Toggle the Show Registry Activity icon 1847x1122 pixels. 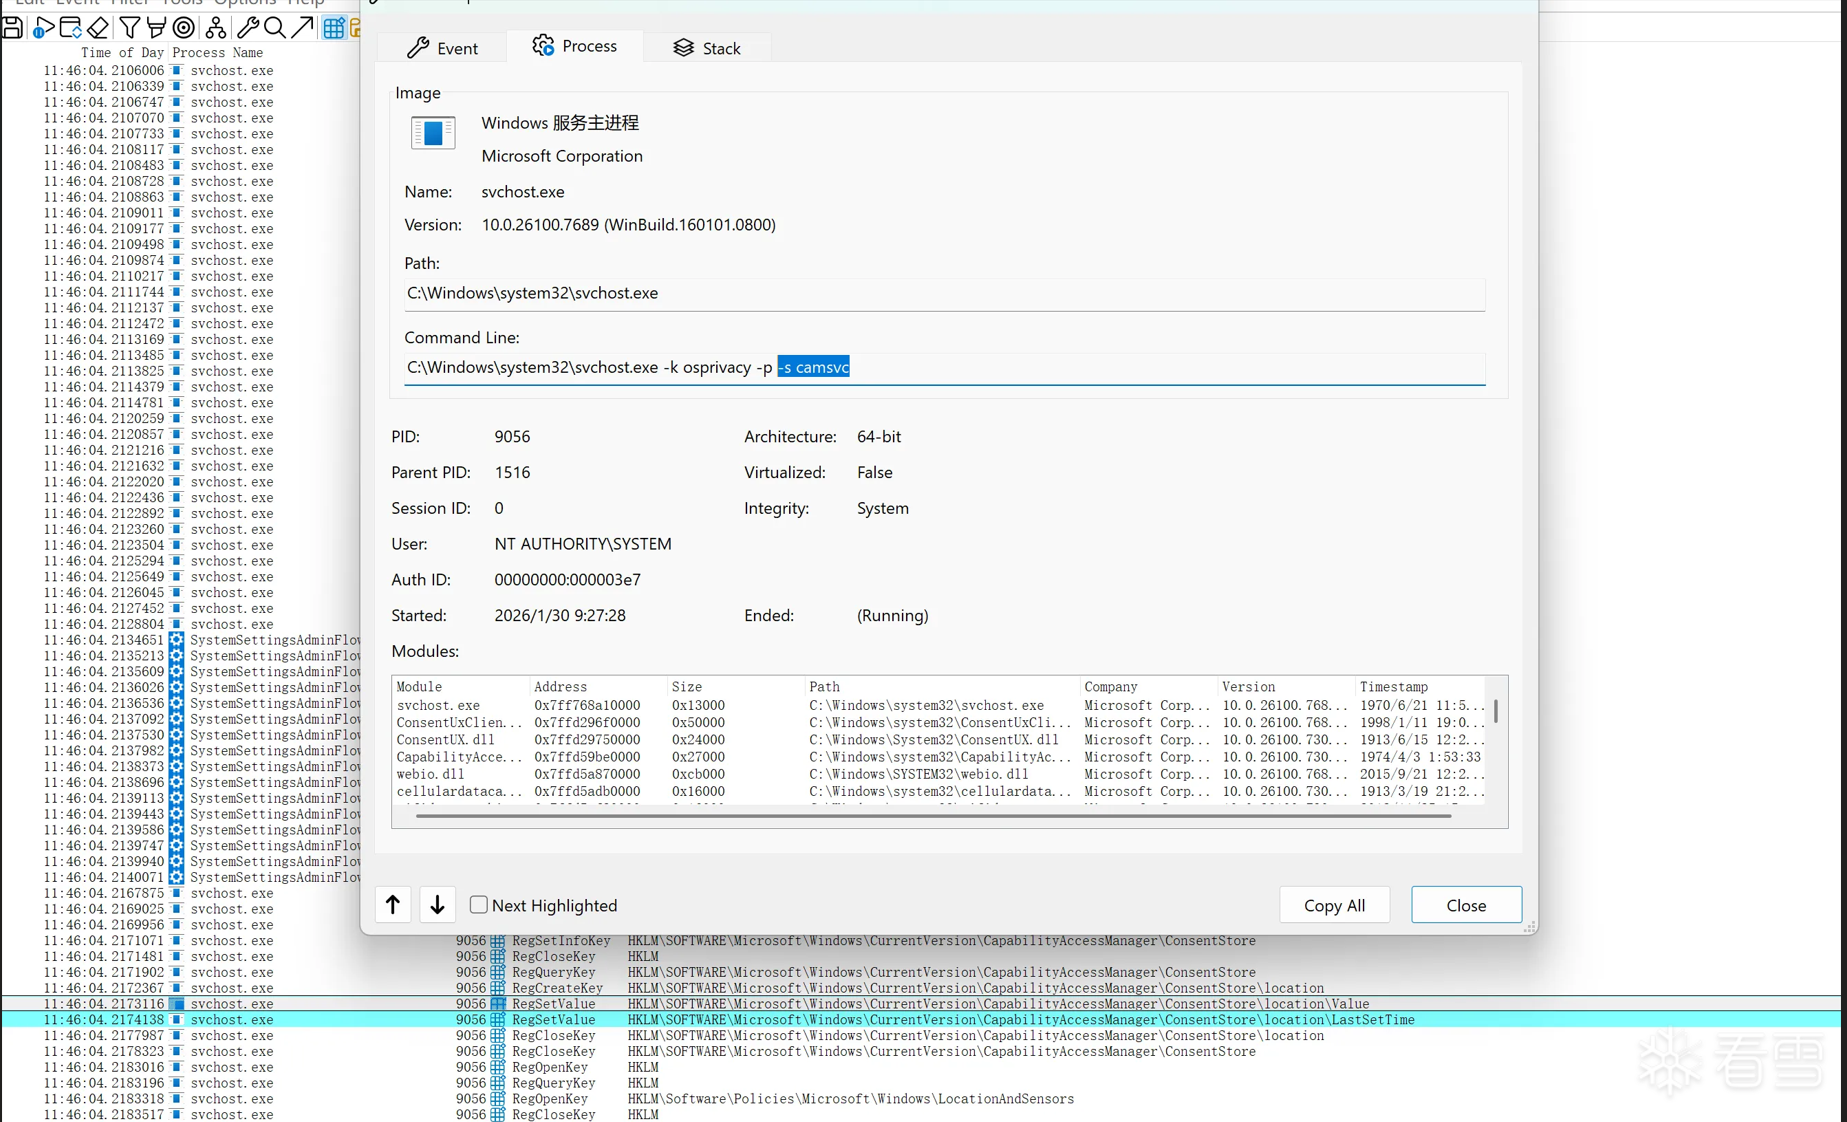coord(334,28)
